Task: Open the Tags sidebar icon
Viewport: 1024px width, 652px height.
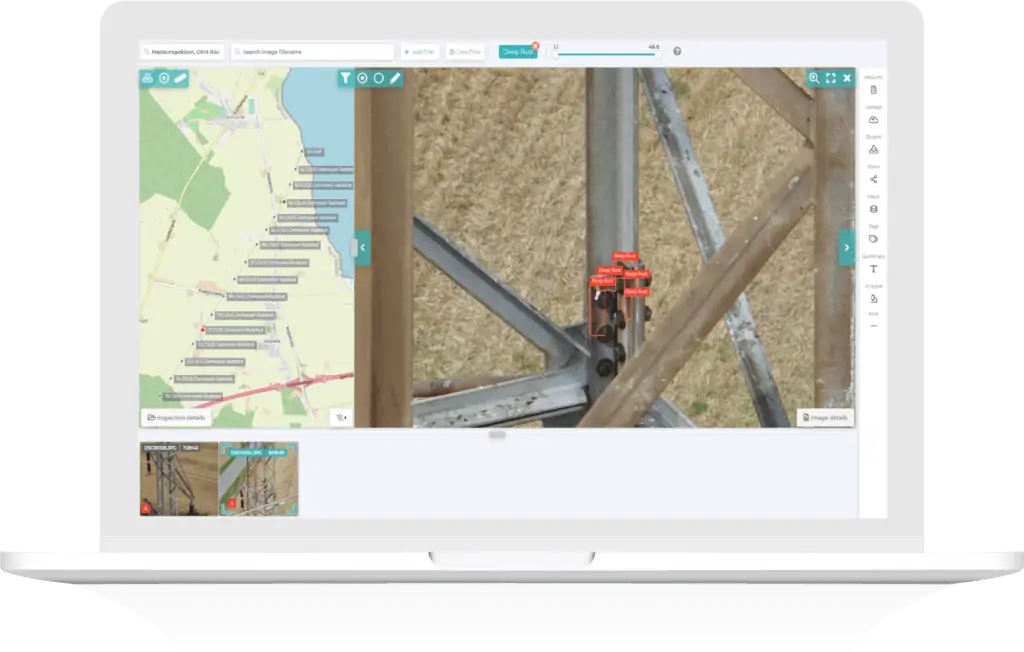Action: (x=874, y=239)
